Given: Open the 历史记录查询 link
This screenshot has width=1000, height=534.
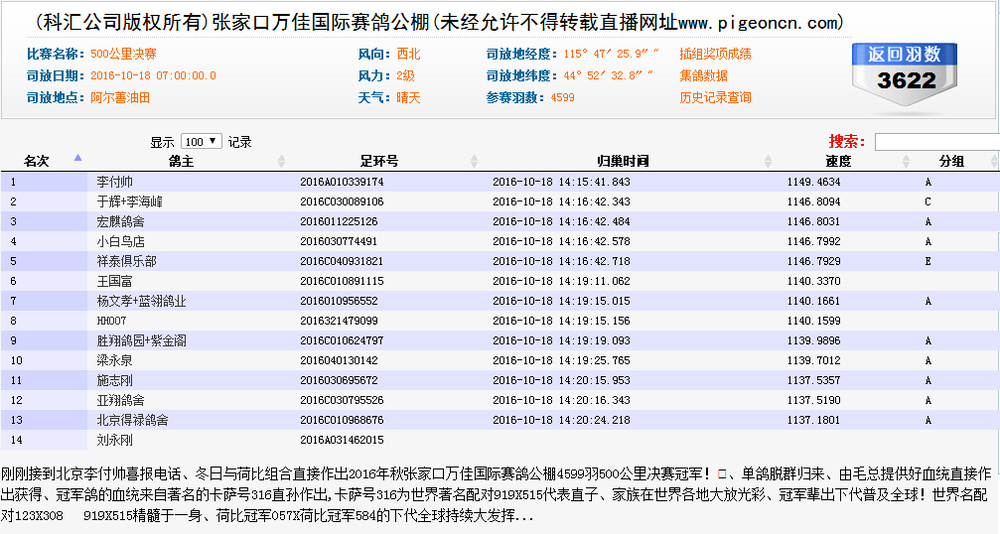Looking at the screenshot, I should [x=715, y=98].
